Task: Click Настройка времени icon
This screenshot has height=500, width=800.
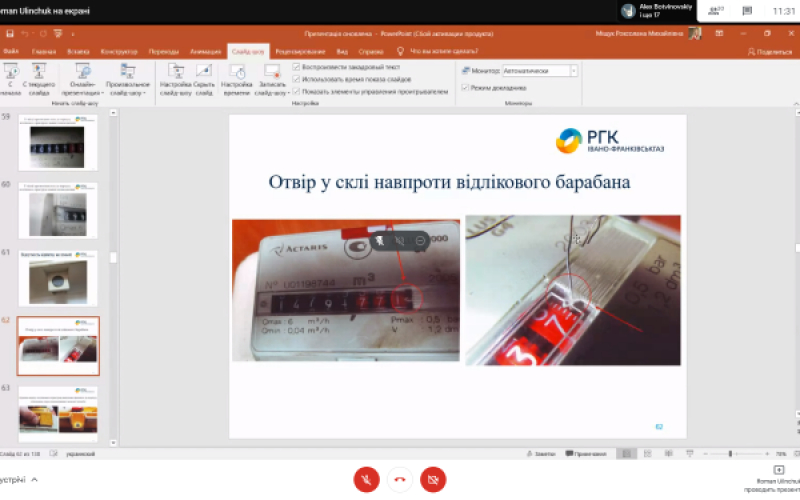Action: click(x=237, y=79)
